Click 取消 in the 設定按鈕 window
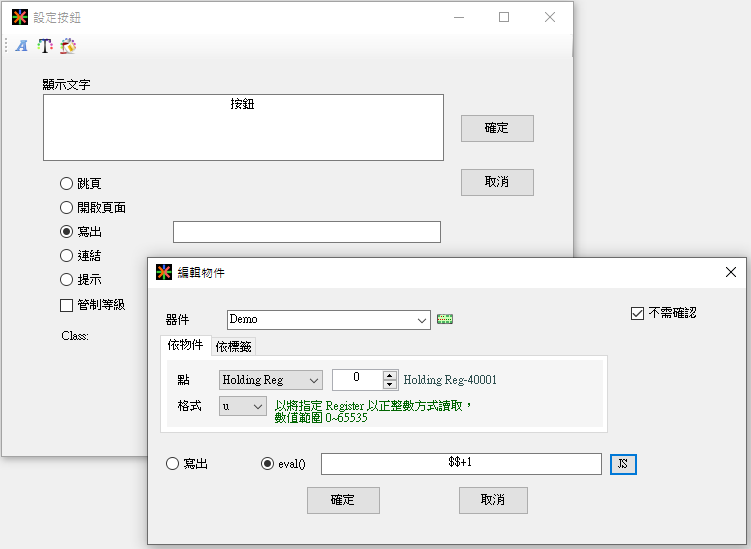The width and height of the screenshot is (751, 549). (497, 182)
